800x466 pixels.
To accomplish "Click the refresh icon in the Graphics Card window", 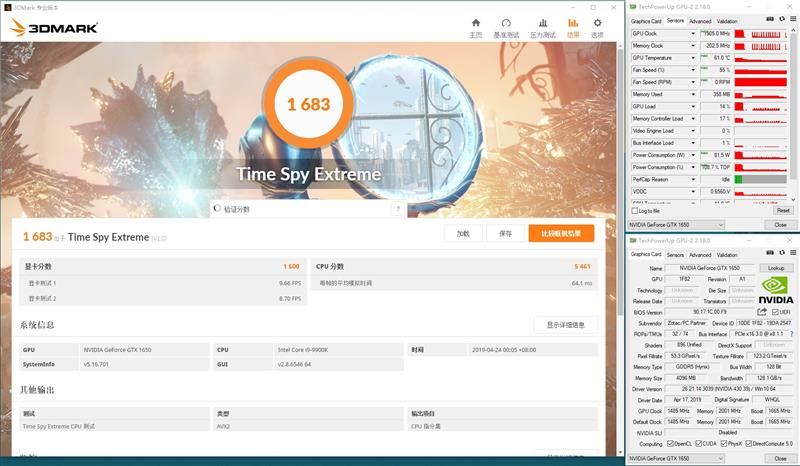I will point(782,253).
